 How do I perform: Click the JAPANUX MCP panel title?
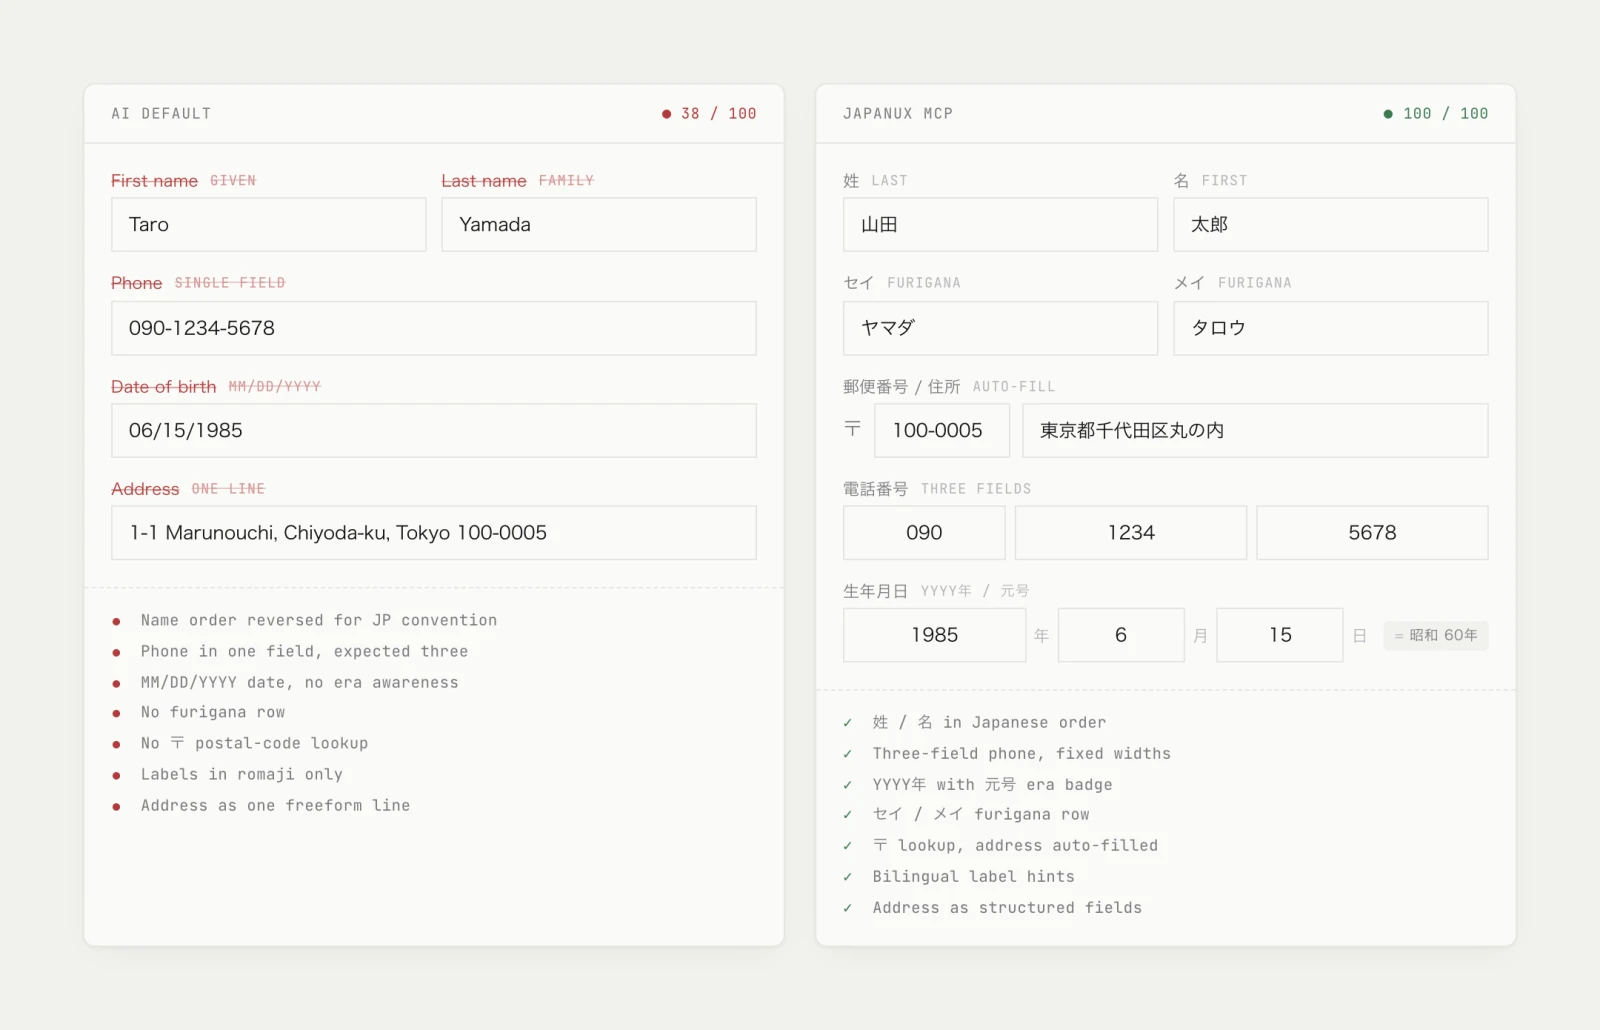[x=898, y=114]
